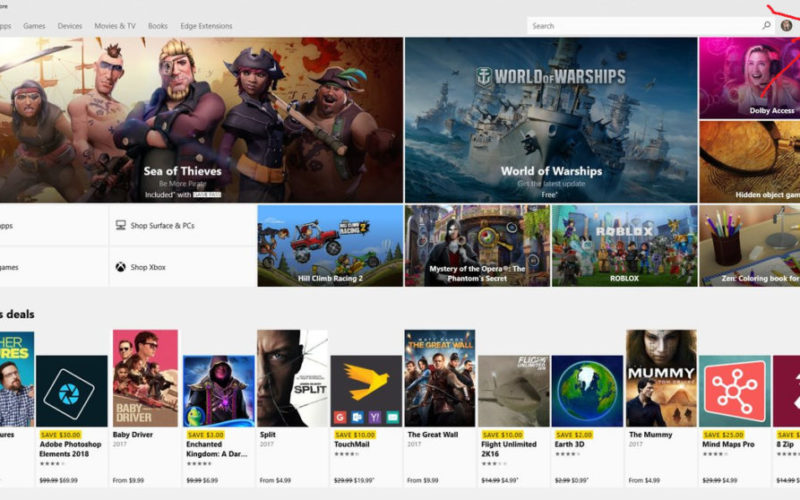
Task: Open the Mind Maps Pro app icon
Action: (734, 391)
